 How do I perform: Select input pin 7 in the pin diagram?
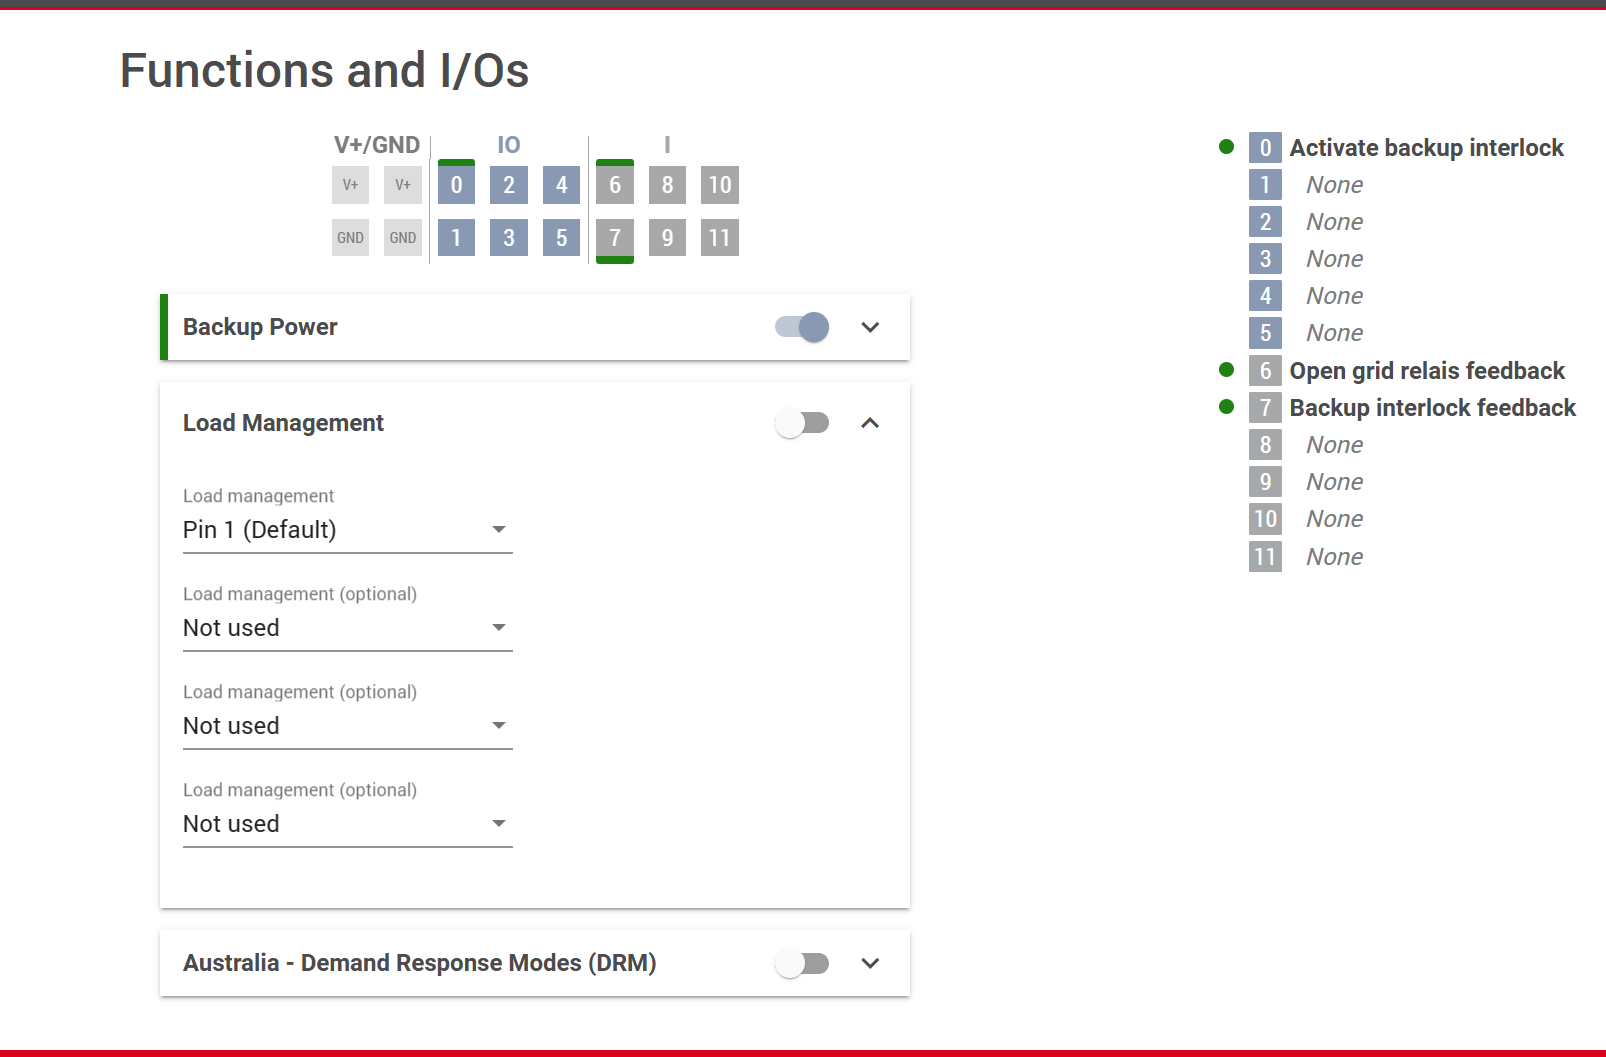click(615, 238)
